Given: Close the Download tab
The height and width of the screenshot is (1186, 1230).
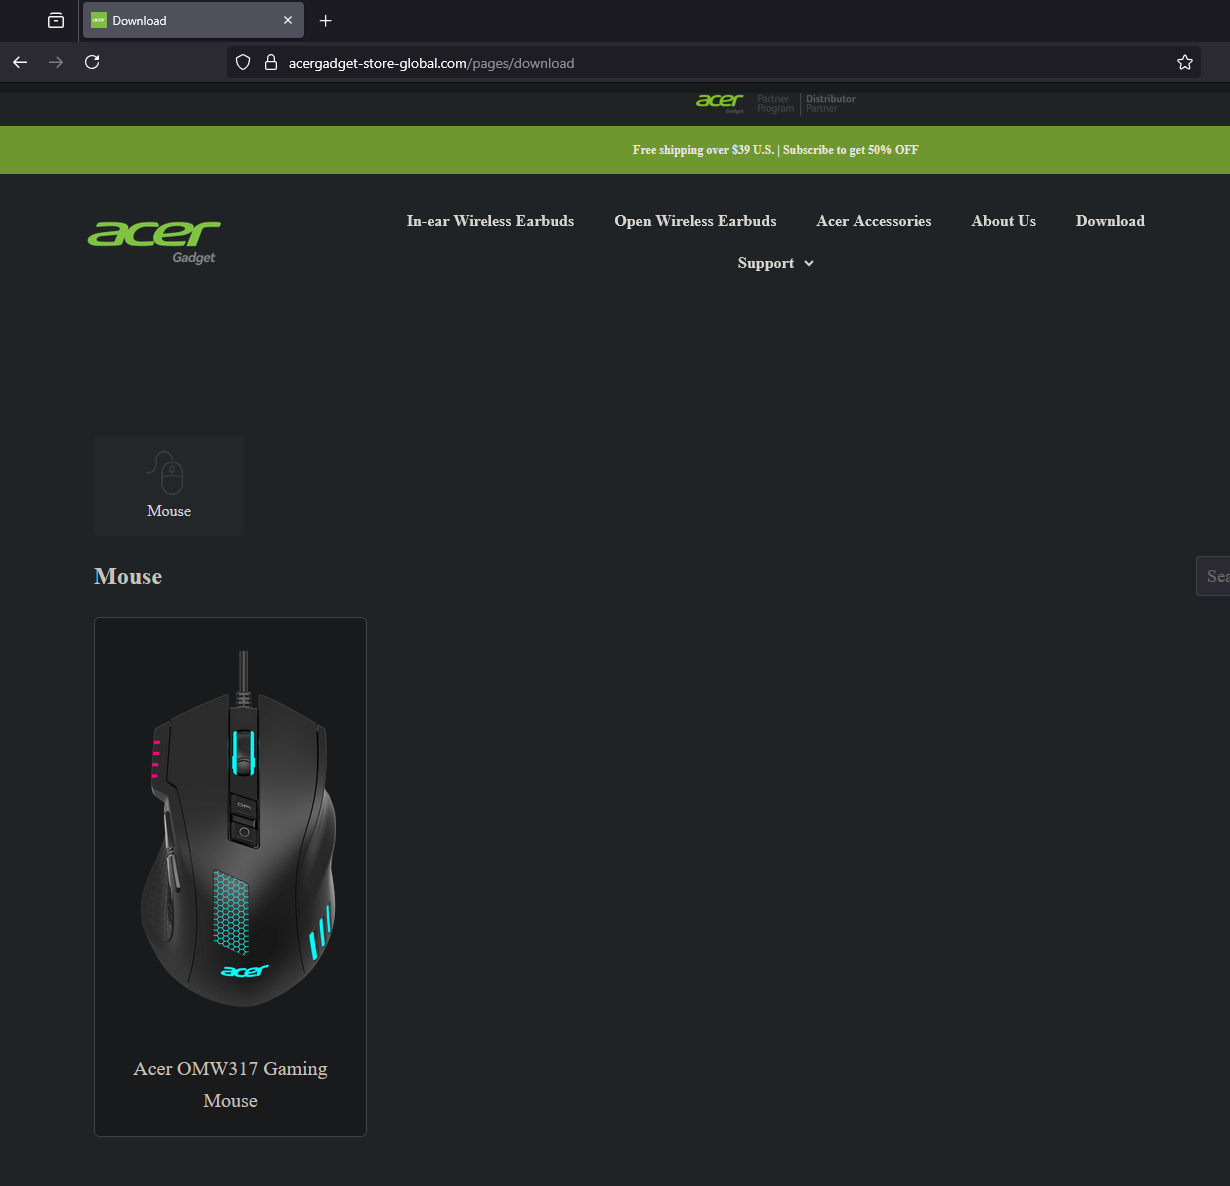Looking at the screenshot, I should tap(288, 20).
